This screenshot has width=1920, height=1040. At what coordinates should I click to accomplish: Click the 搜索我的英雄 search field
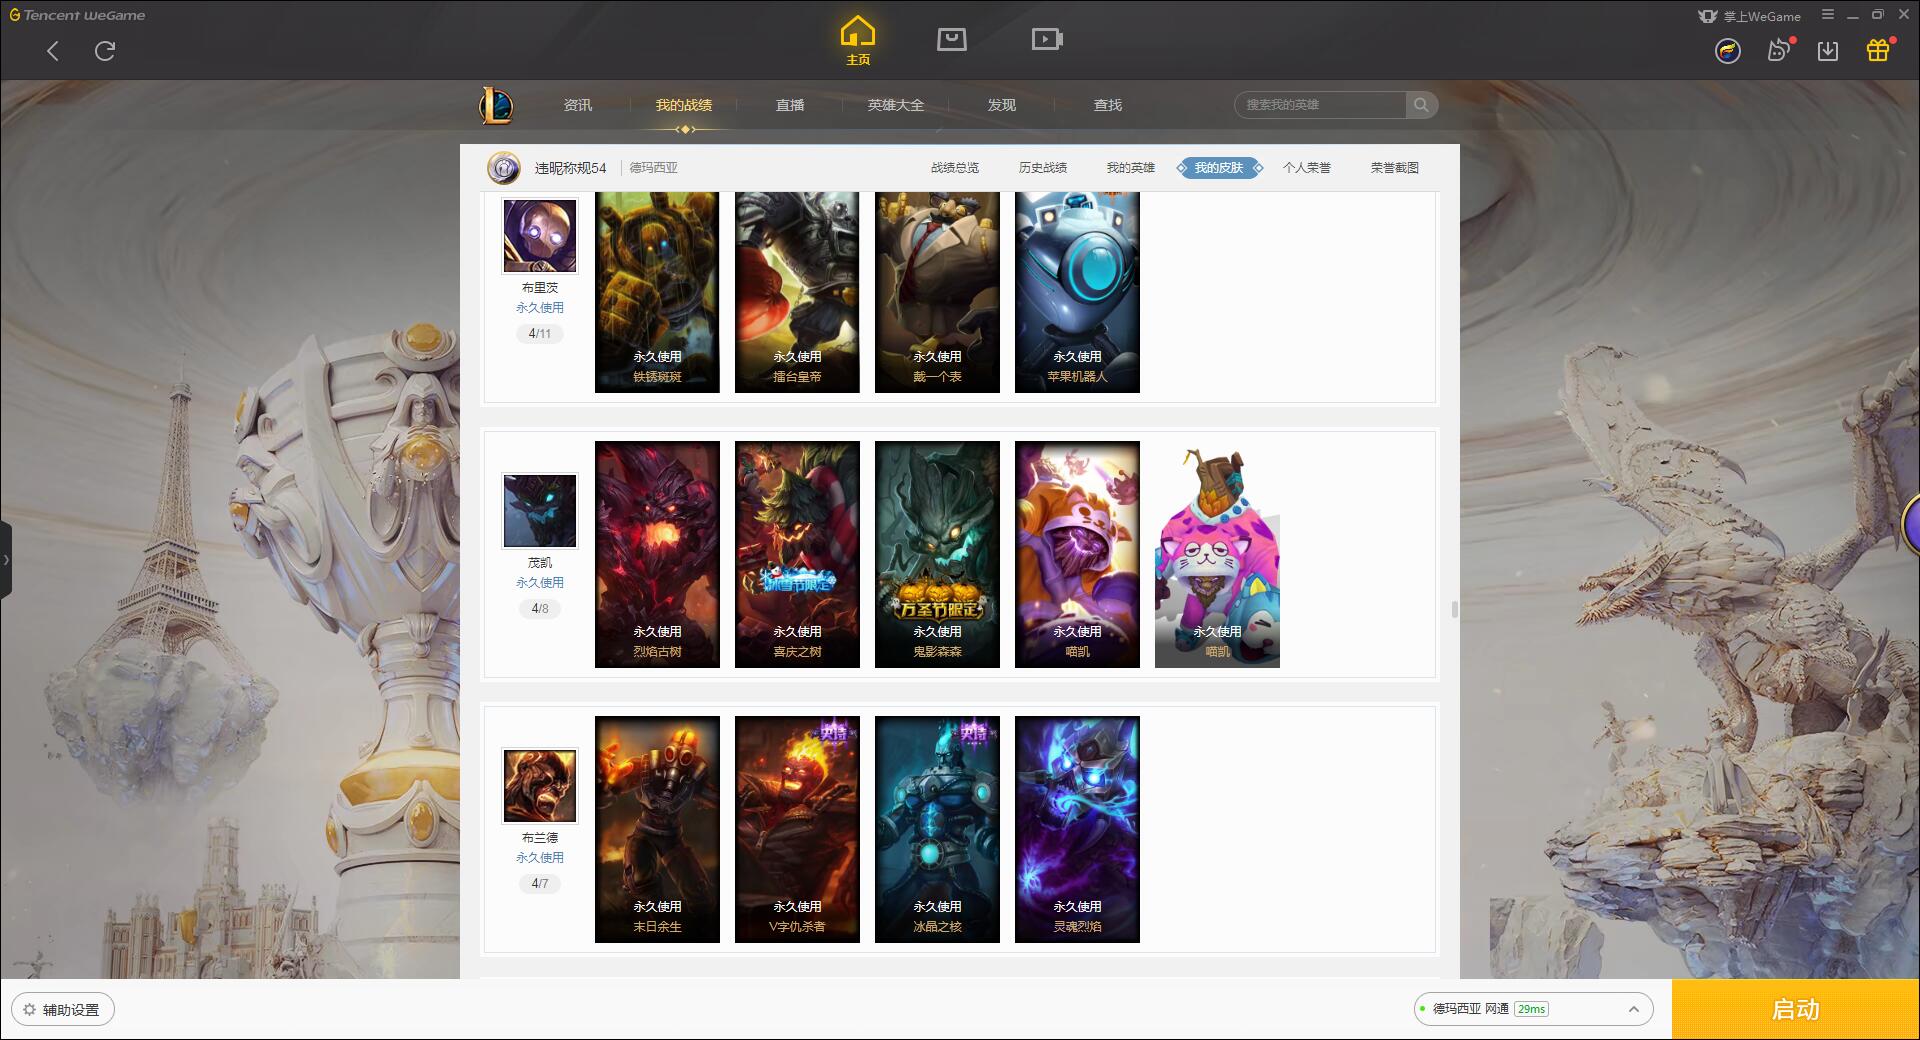[1320, 105]
